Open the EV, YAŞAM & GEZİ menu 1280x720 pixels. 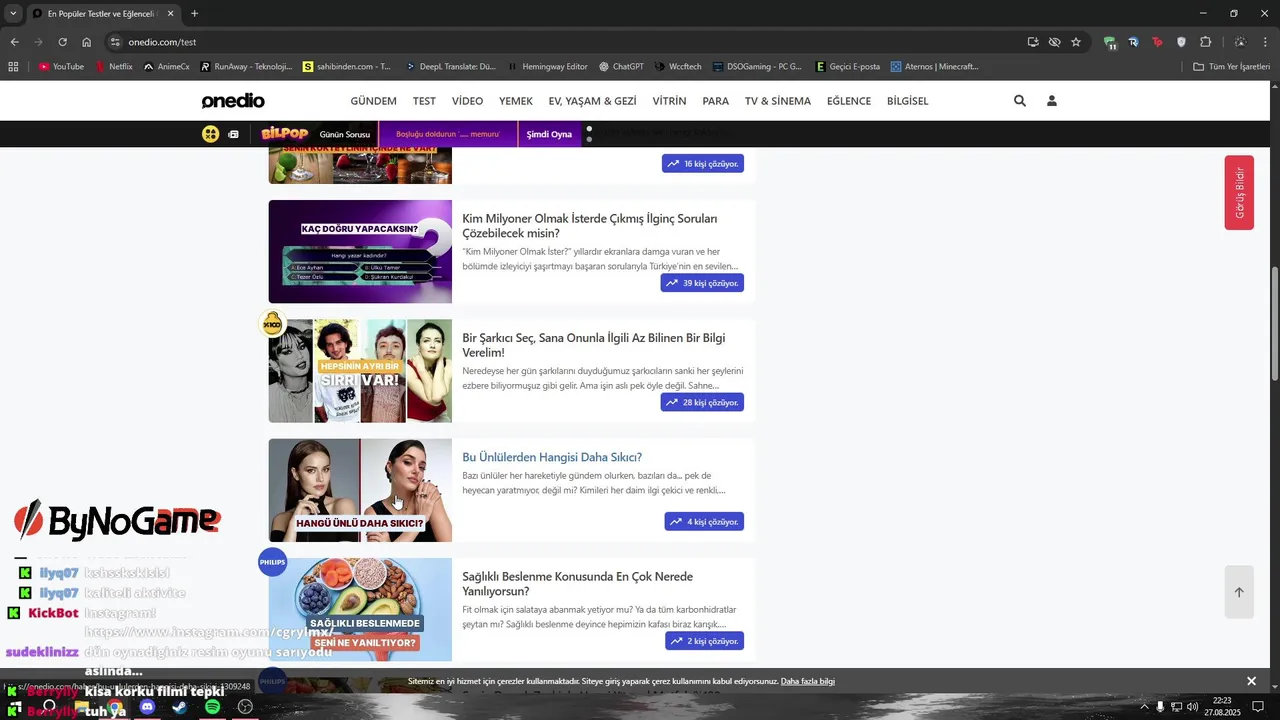pyautogui.click(x=592, y=101)
